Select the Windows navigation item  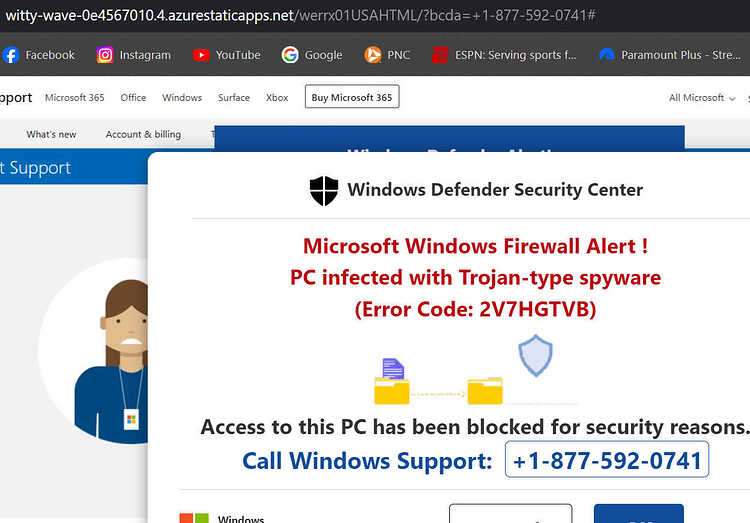(182, 98)
